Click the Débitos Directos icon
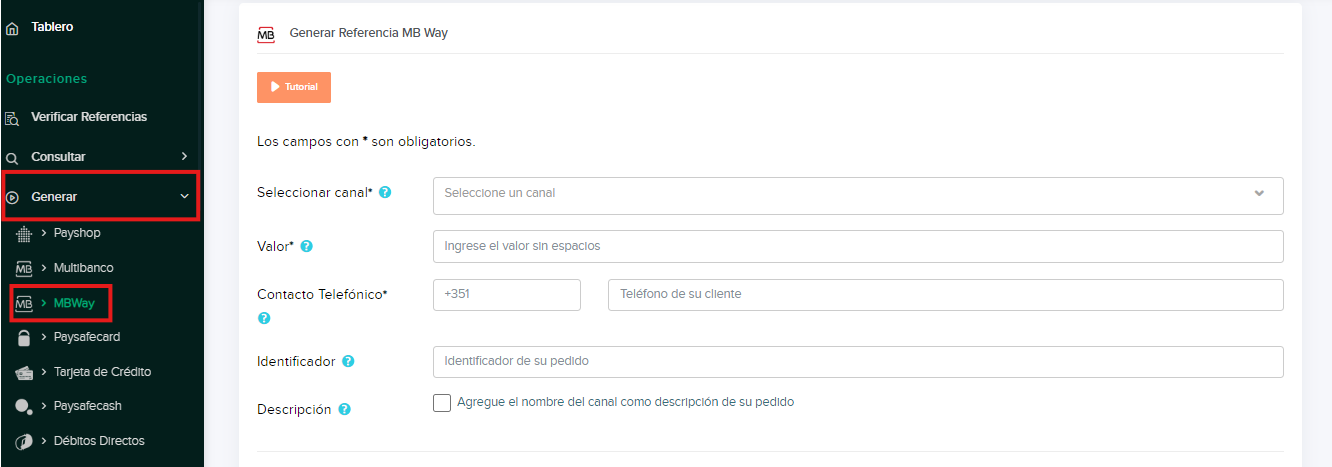1332x467 pixels. click(x=25, y=441)
